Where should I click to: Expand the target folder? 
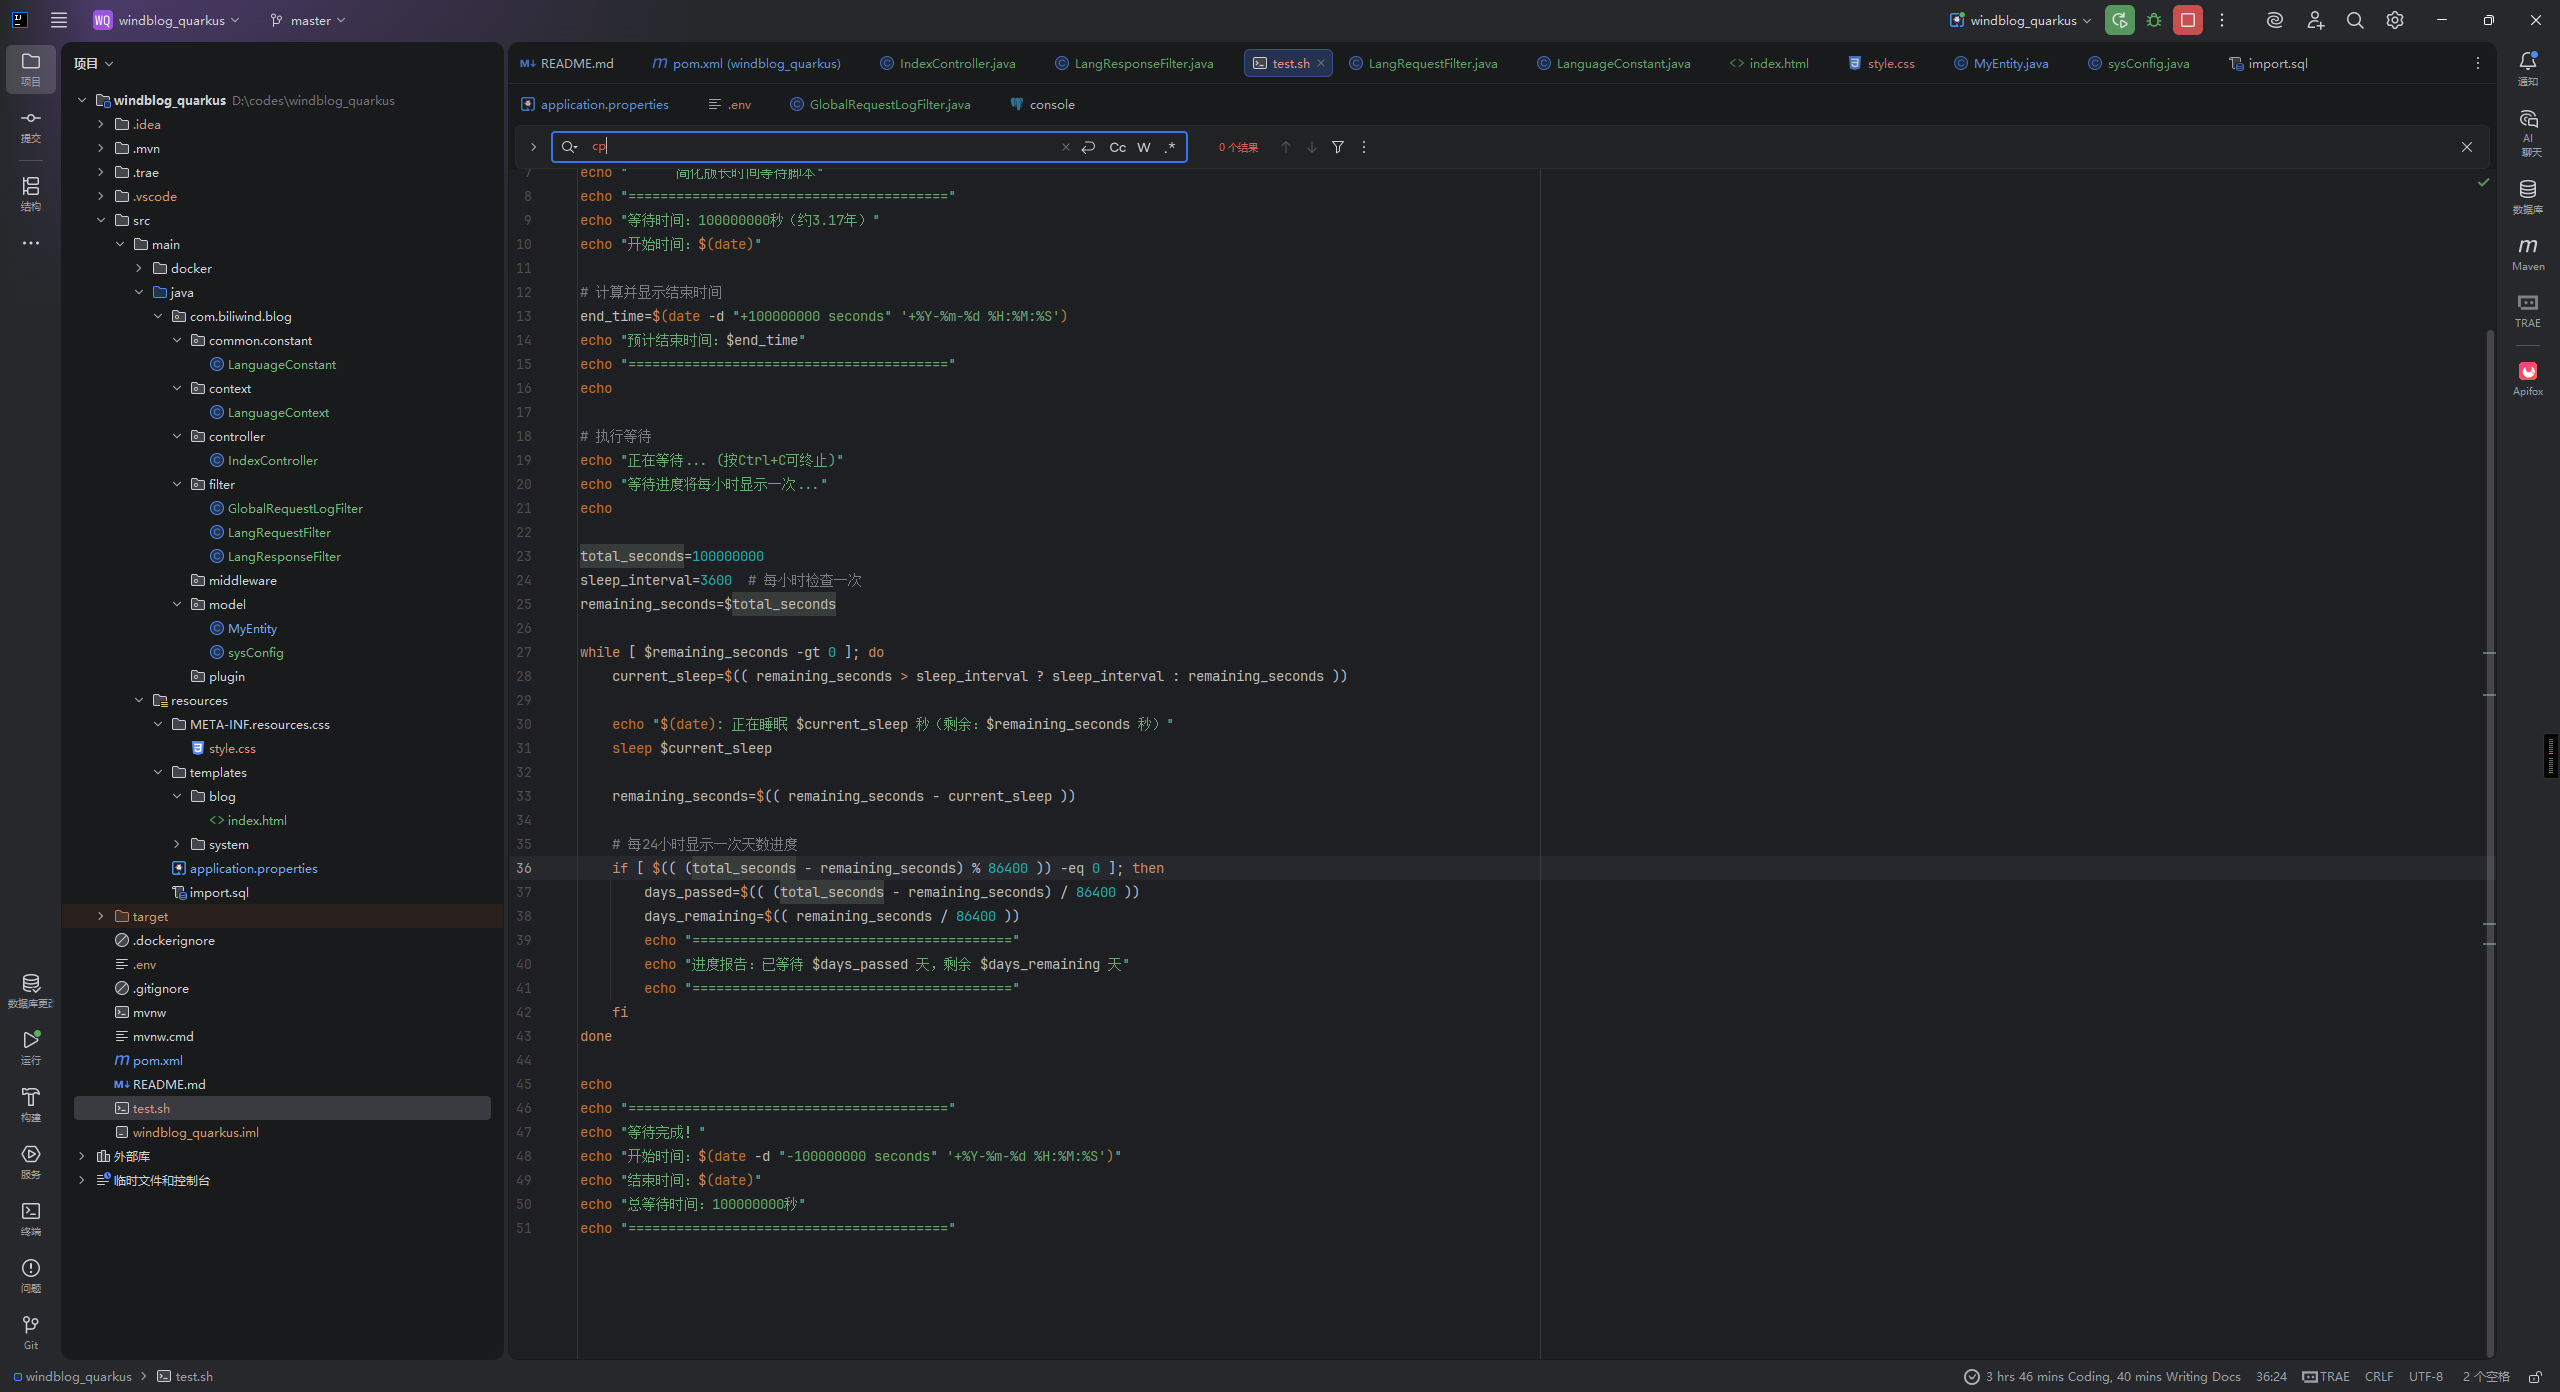[x=100, y=916]
